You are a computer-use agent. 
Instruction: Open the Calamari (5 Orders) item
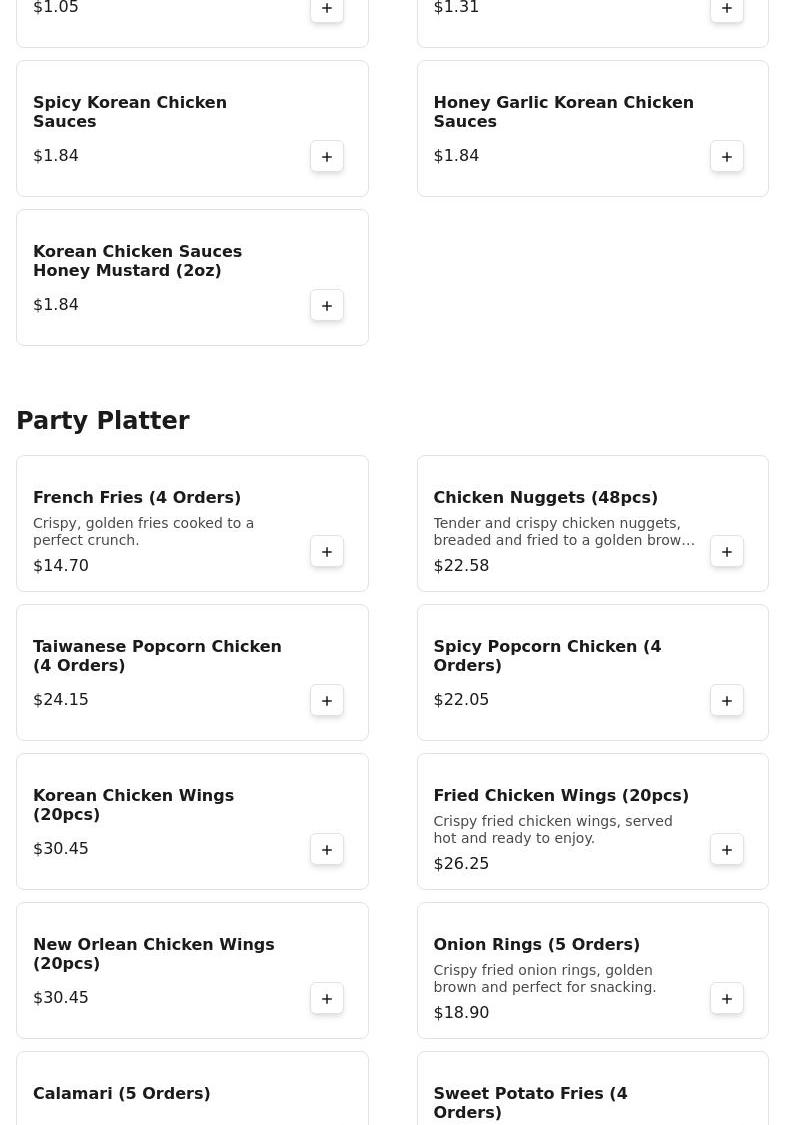click(x=122, y=1093)
